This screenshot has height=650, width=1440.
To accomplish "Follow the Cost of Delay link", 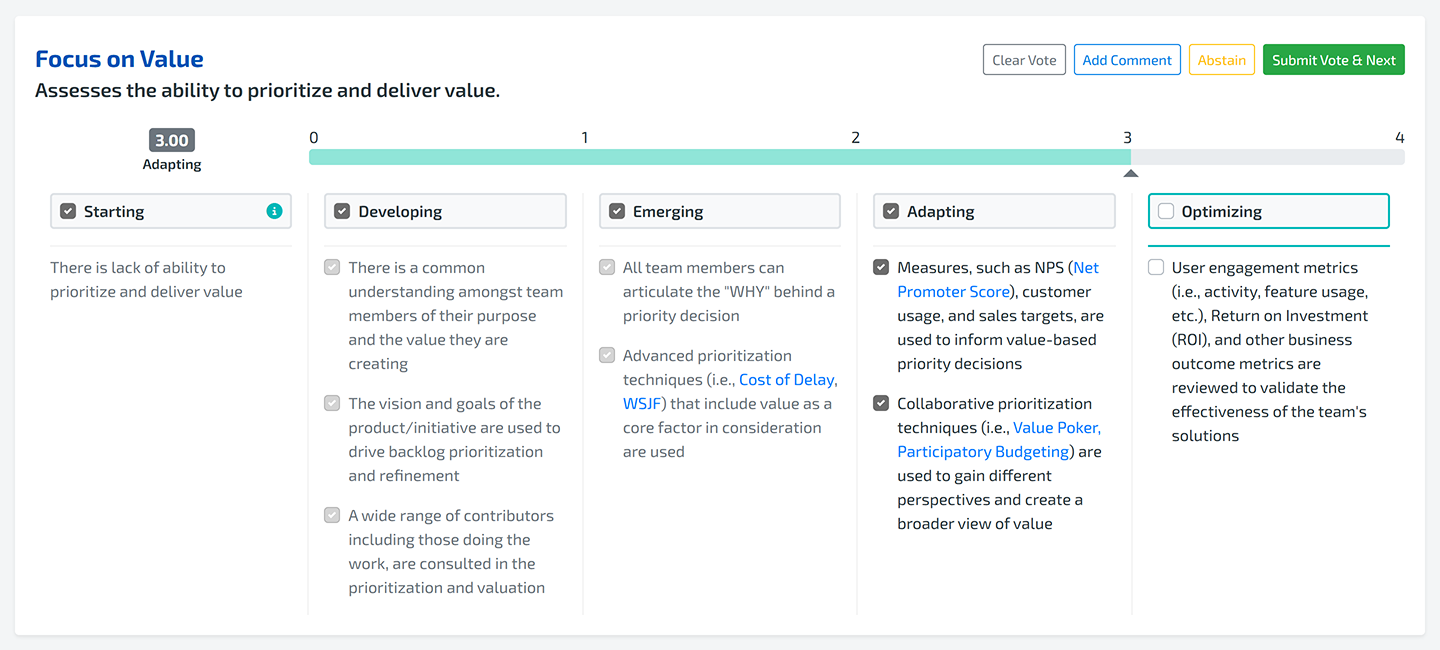I will point(787,379).
